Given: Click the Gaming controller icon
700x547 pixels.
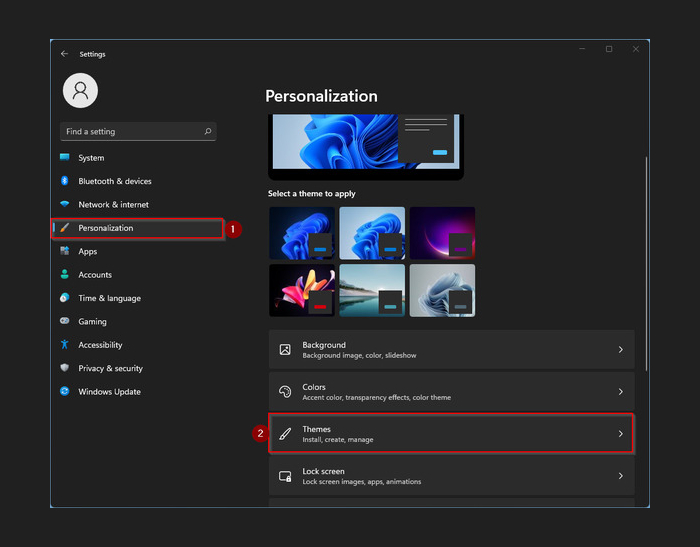Looking at the screenshot, I should (65, 321).
